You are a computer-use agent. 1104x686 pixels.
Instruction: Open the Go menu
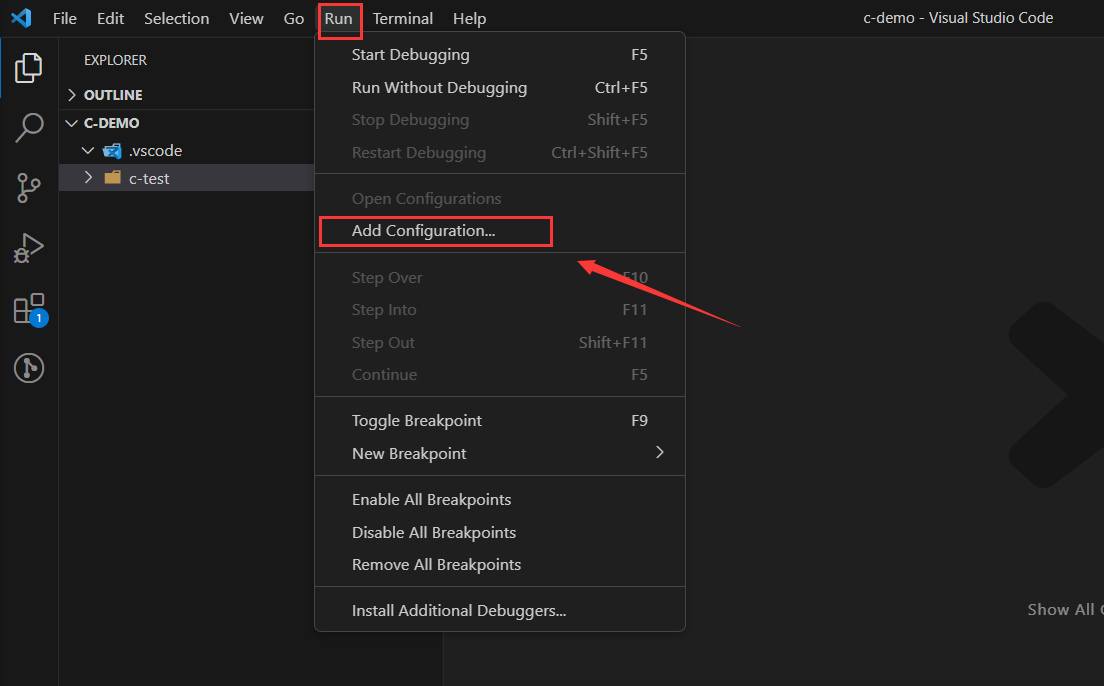tap(294, 18)
